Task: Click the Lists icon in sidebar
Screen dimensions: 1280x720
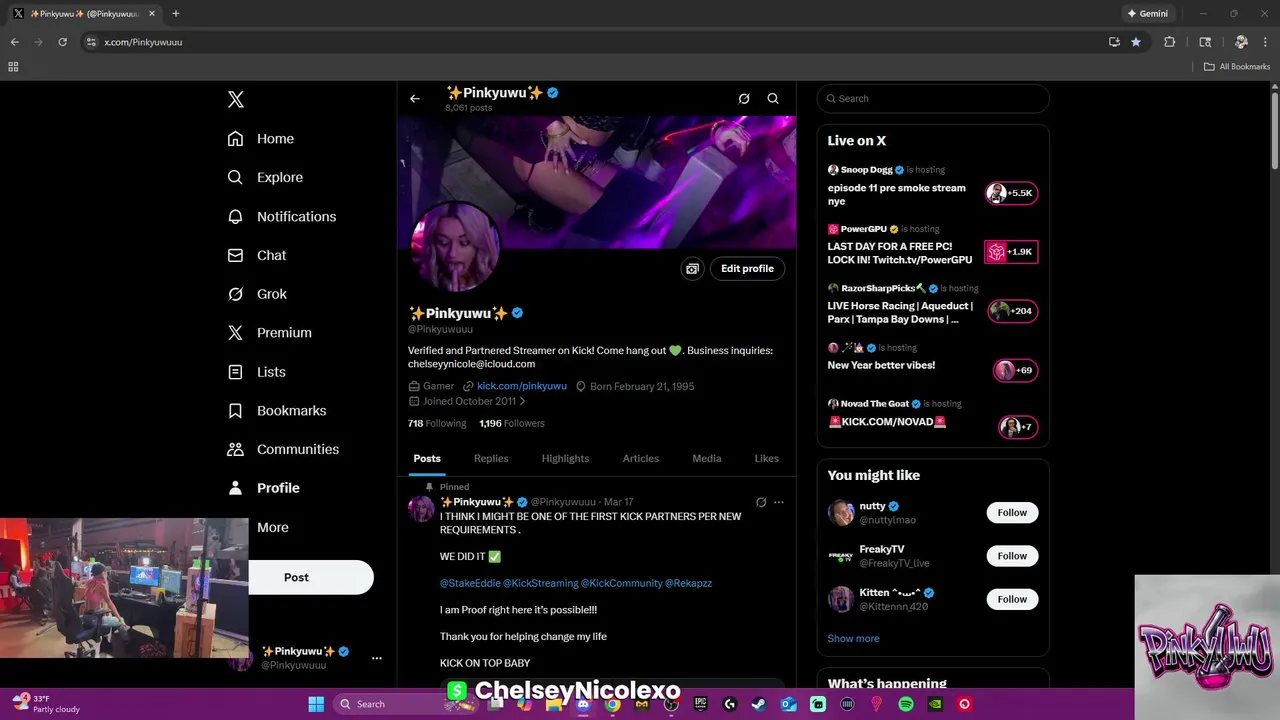Action: click(235, 372)
